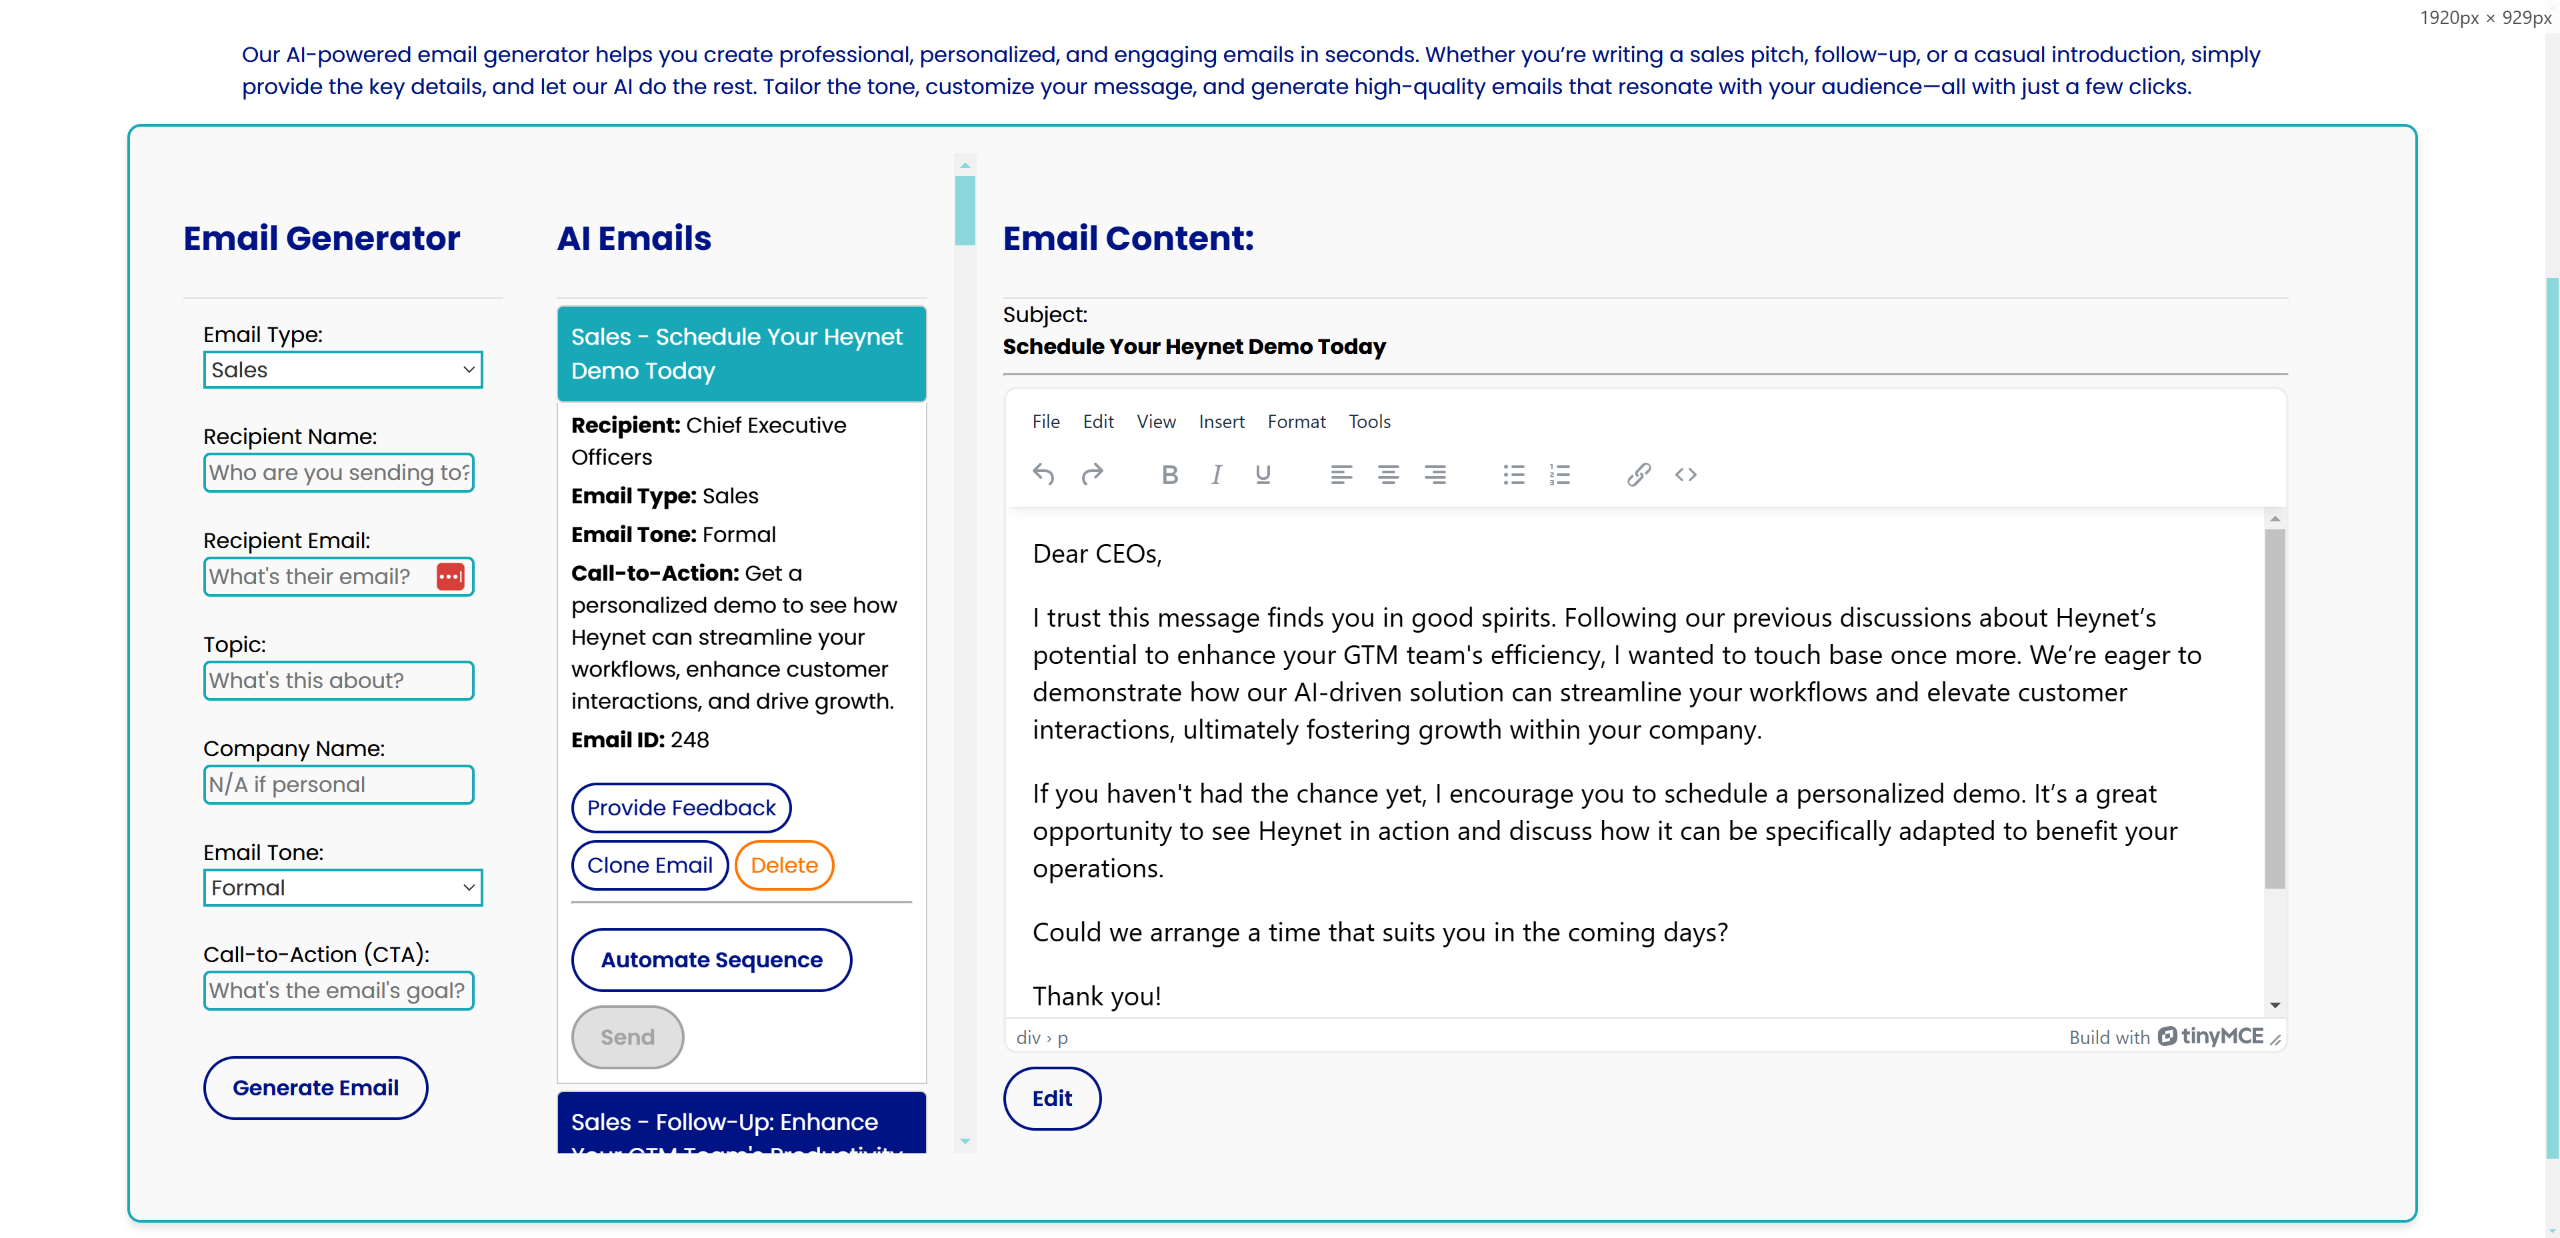Open the Format menu in the editor
This screenshot has height=1238, width=2560.
1296,422
